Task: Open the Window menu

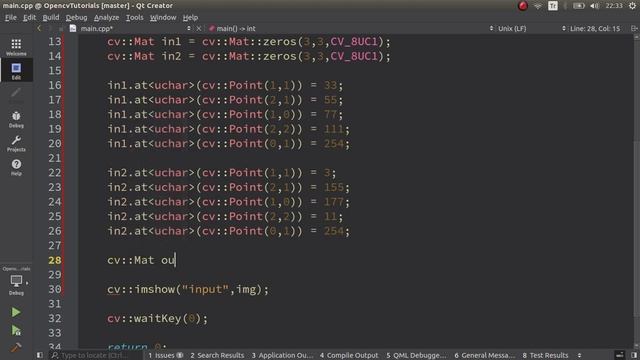Action: pos(163,18)
